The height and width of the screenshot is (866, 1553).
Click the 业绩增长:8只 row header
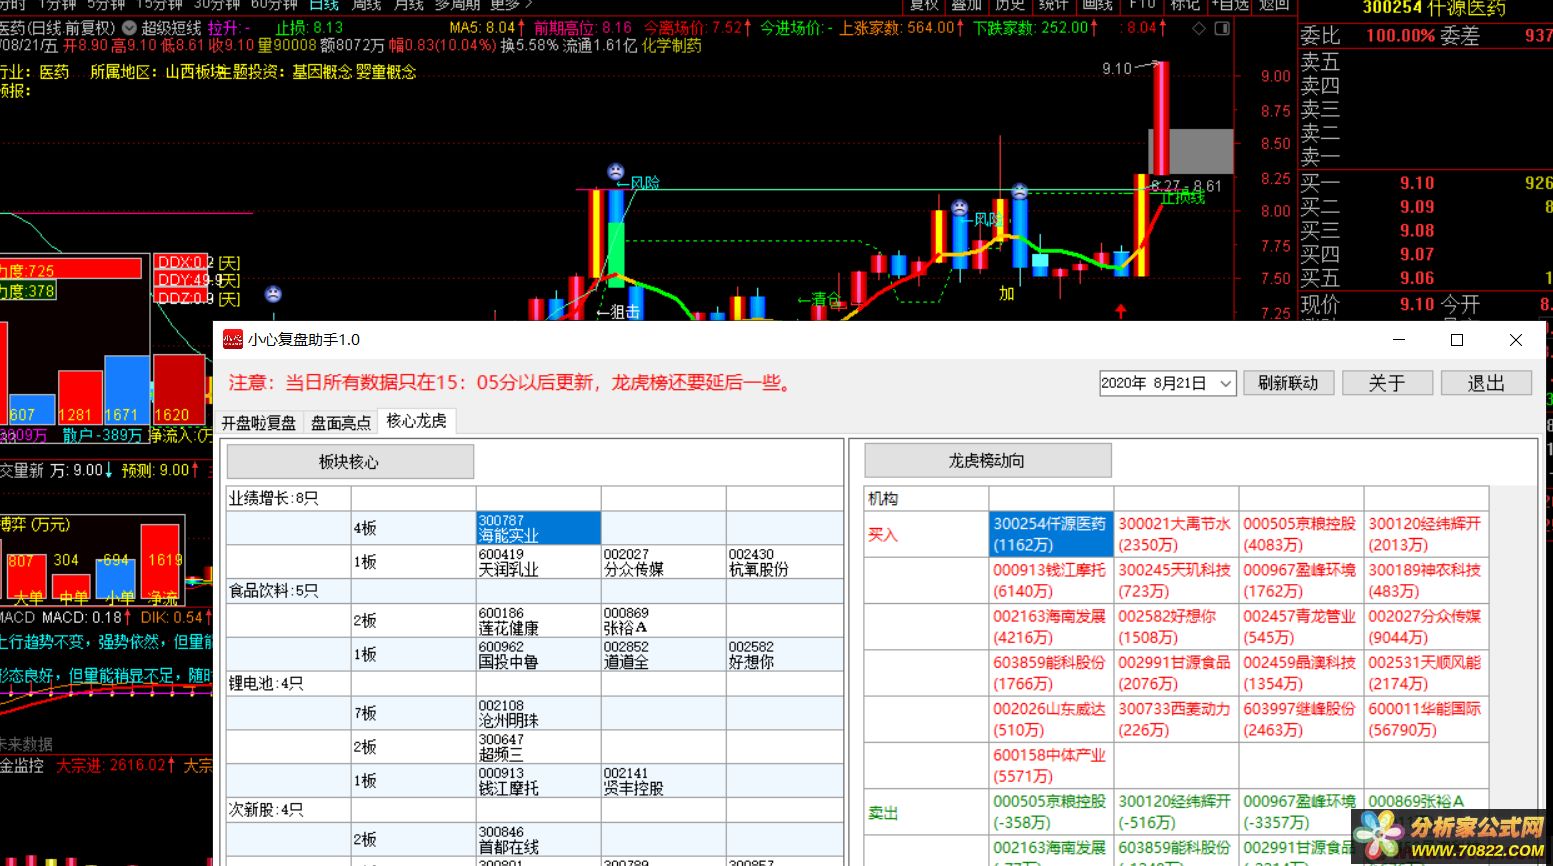coord(288,498)
